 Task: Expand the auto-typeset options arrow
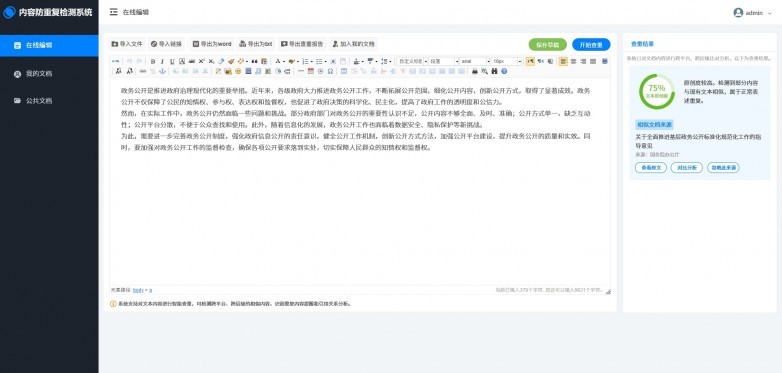(x=247, y=61)
